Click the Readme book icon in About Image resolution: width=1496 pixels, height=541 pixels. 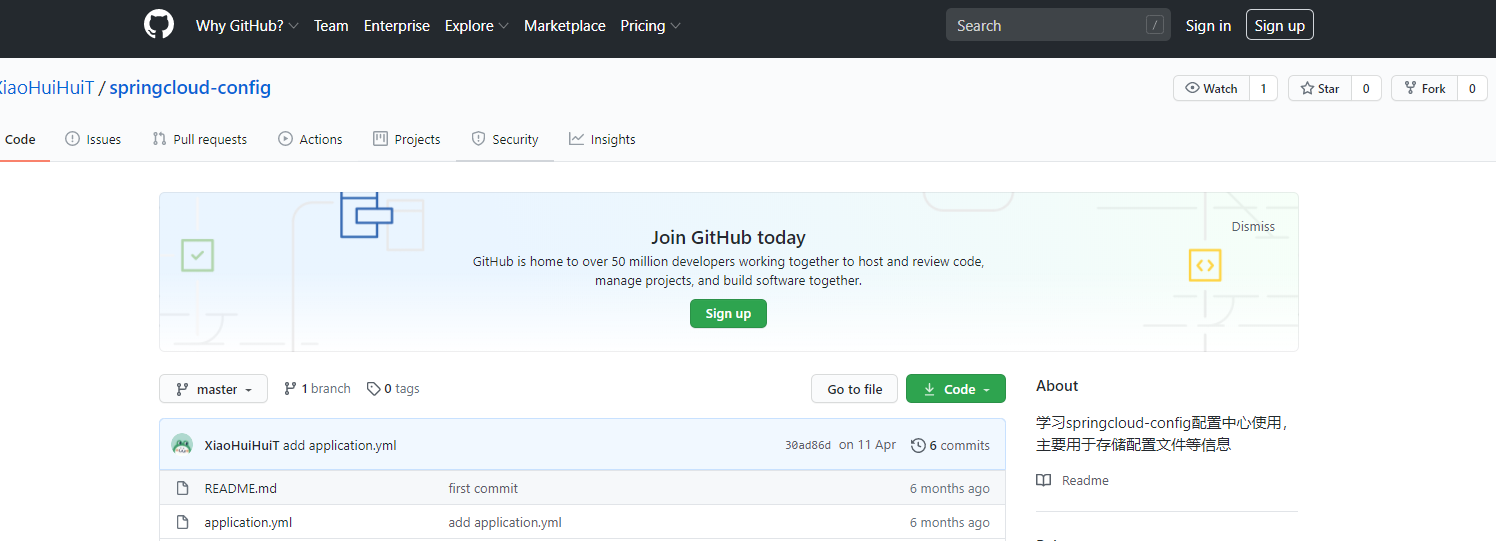(x=1044, y=481)
